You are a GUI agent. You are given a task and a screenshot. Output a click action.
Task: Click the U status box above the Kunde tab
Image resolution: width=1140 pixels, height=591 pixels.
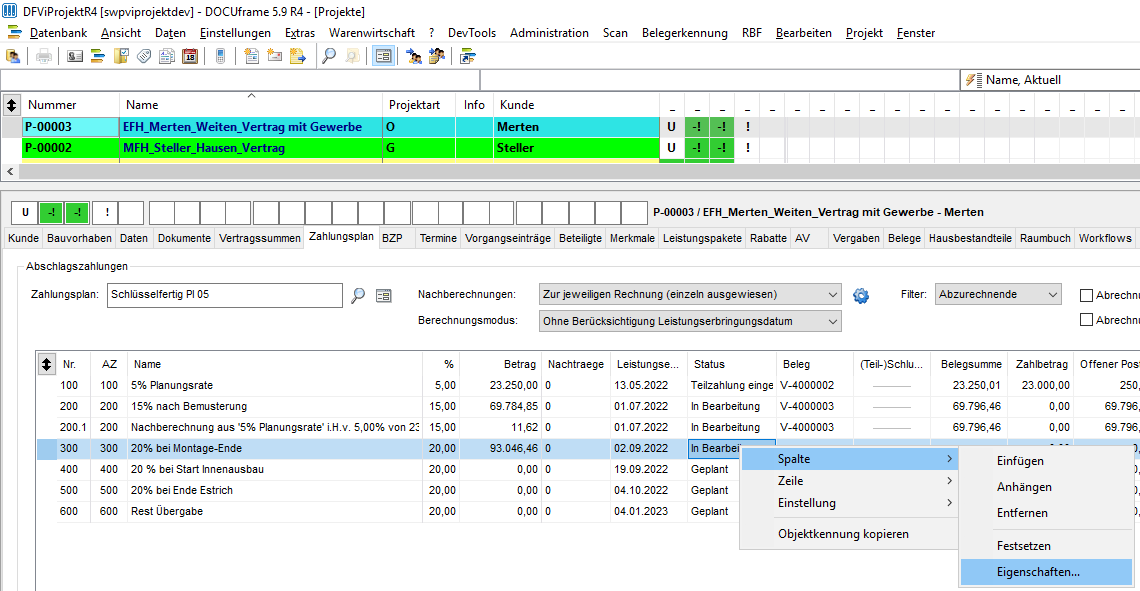pos(25,212)
